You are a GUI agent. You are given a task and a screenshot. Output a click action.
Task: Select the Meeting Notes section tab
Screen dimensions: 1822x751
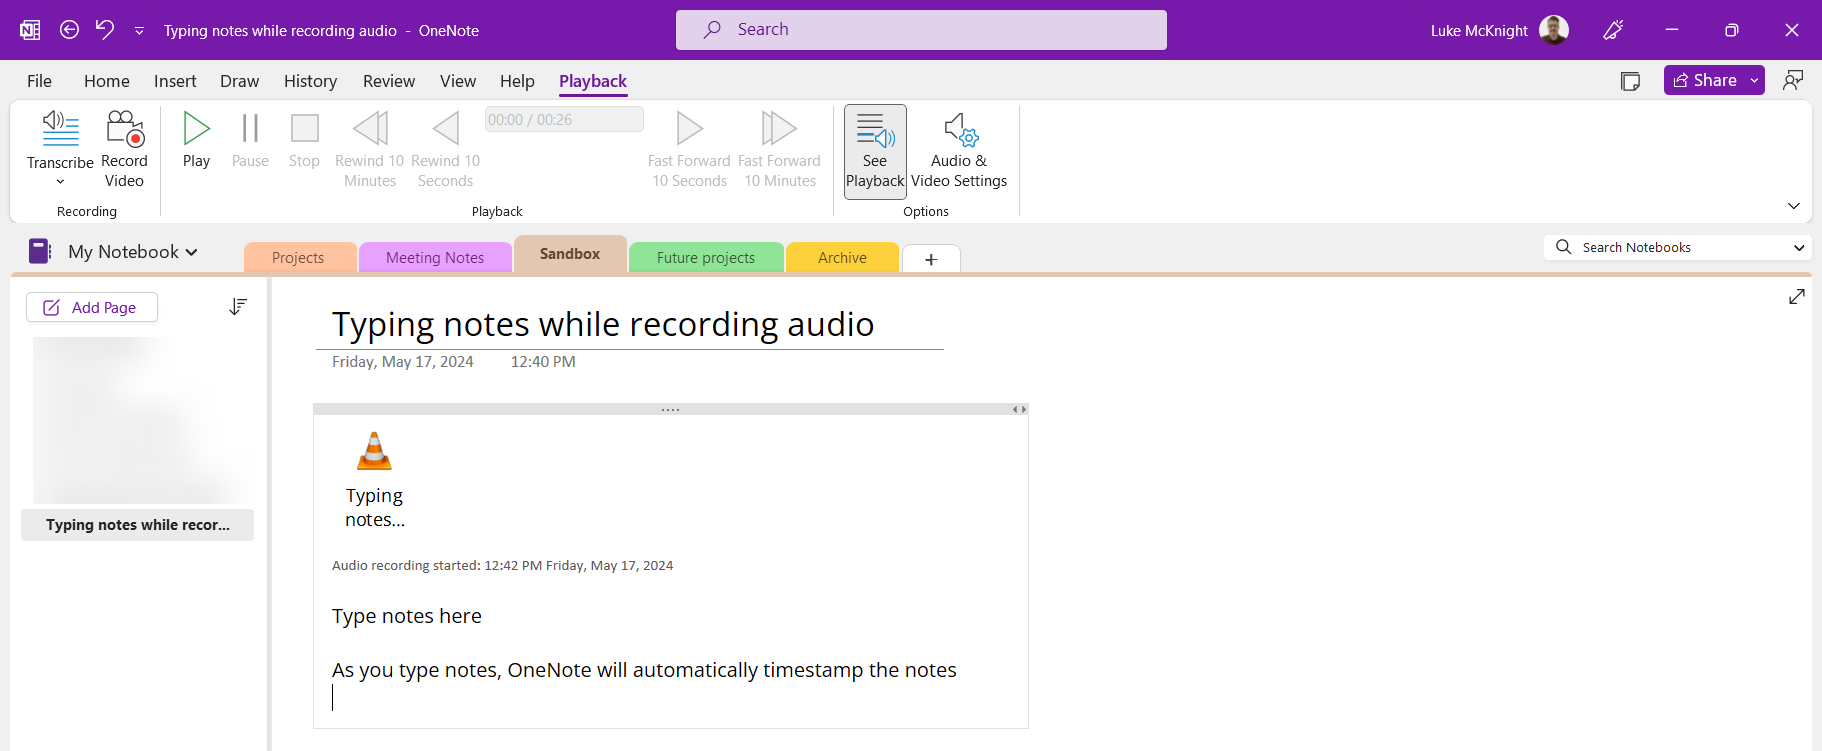pos(435,257)
